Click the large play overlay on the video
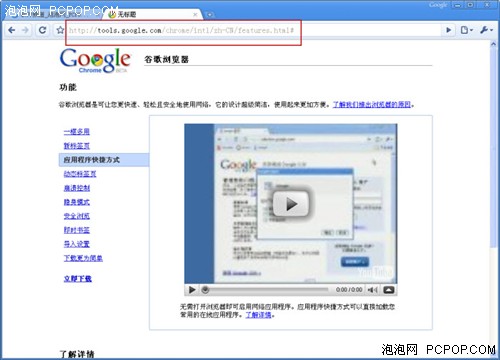The height and width of the screenshot is (360, 500). 291,204
